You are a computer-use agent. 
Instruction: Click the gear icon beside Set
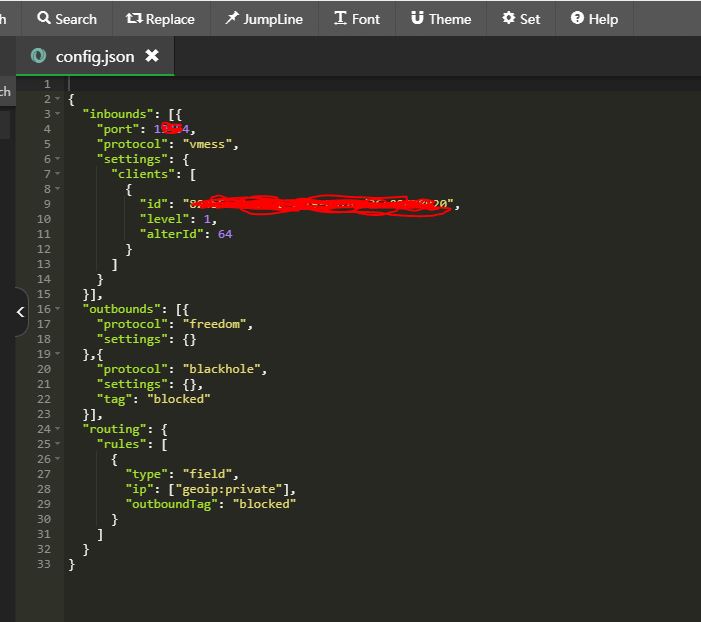click(508, 18)
